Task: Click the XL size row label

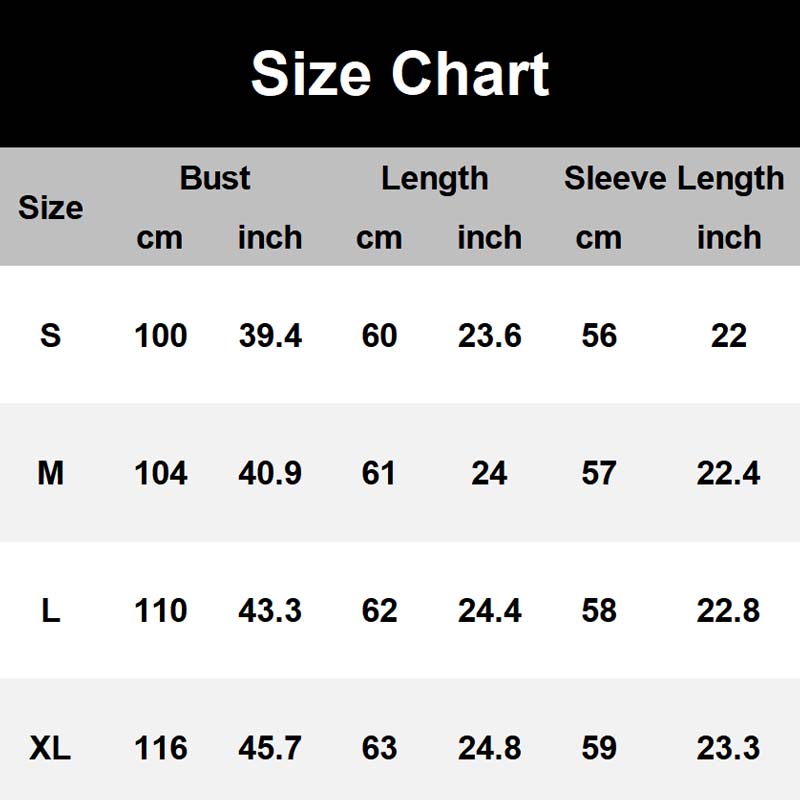Action: click(x=50, y=747)
